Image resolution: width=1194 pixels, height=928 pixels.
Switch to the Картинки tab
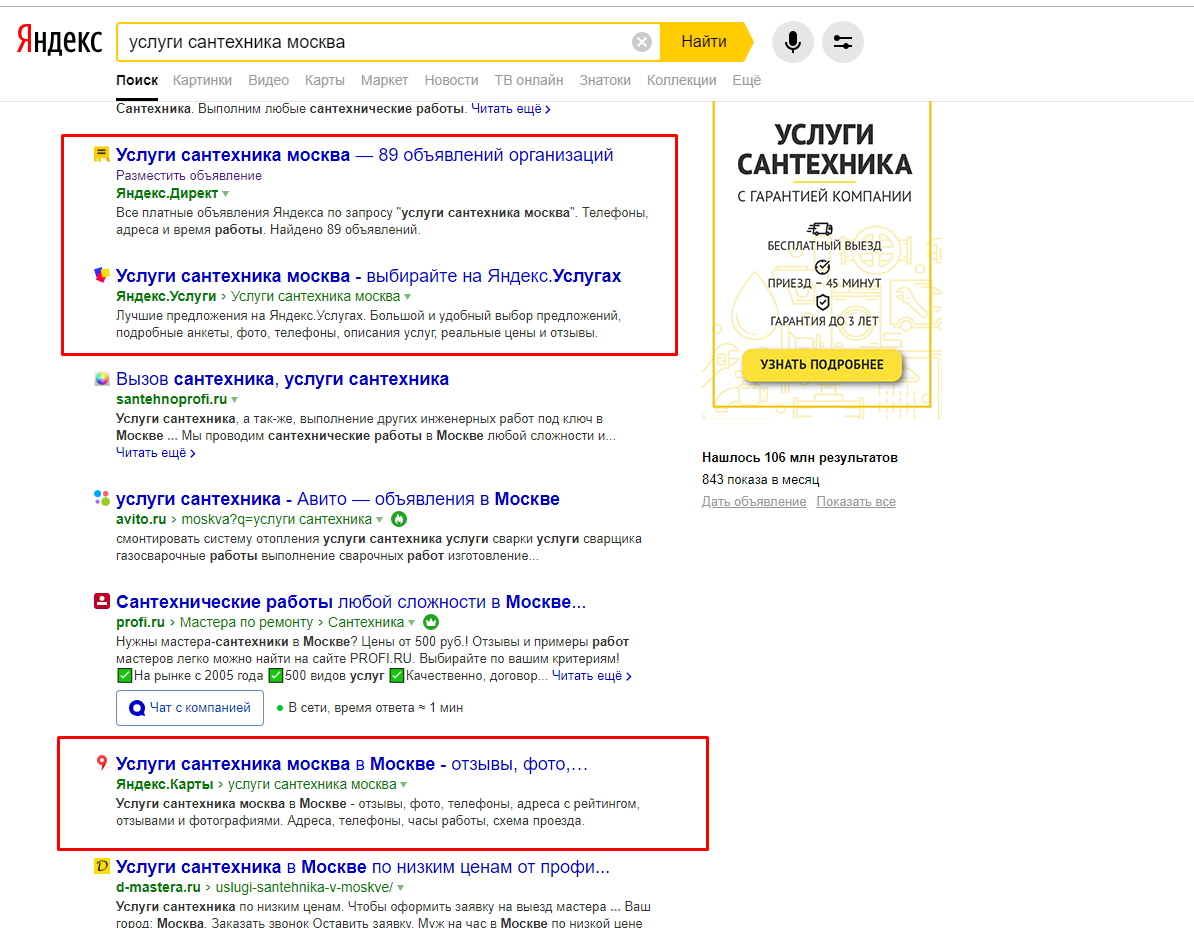202,80
